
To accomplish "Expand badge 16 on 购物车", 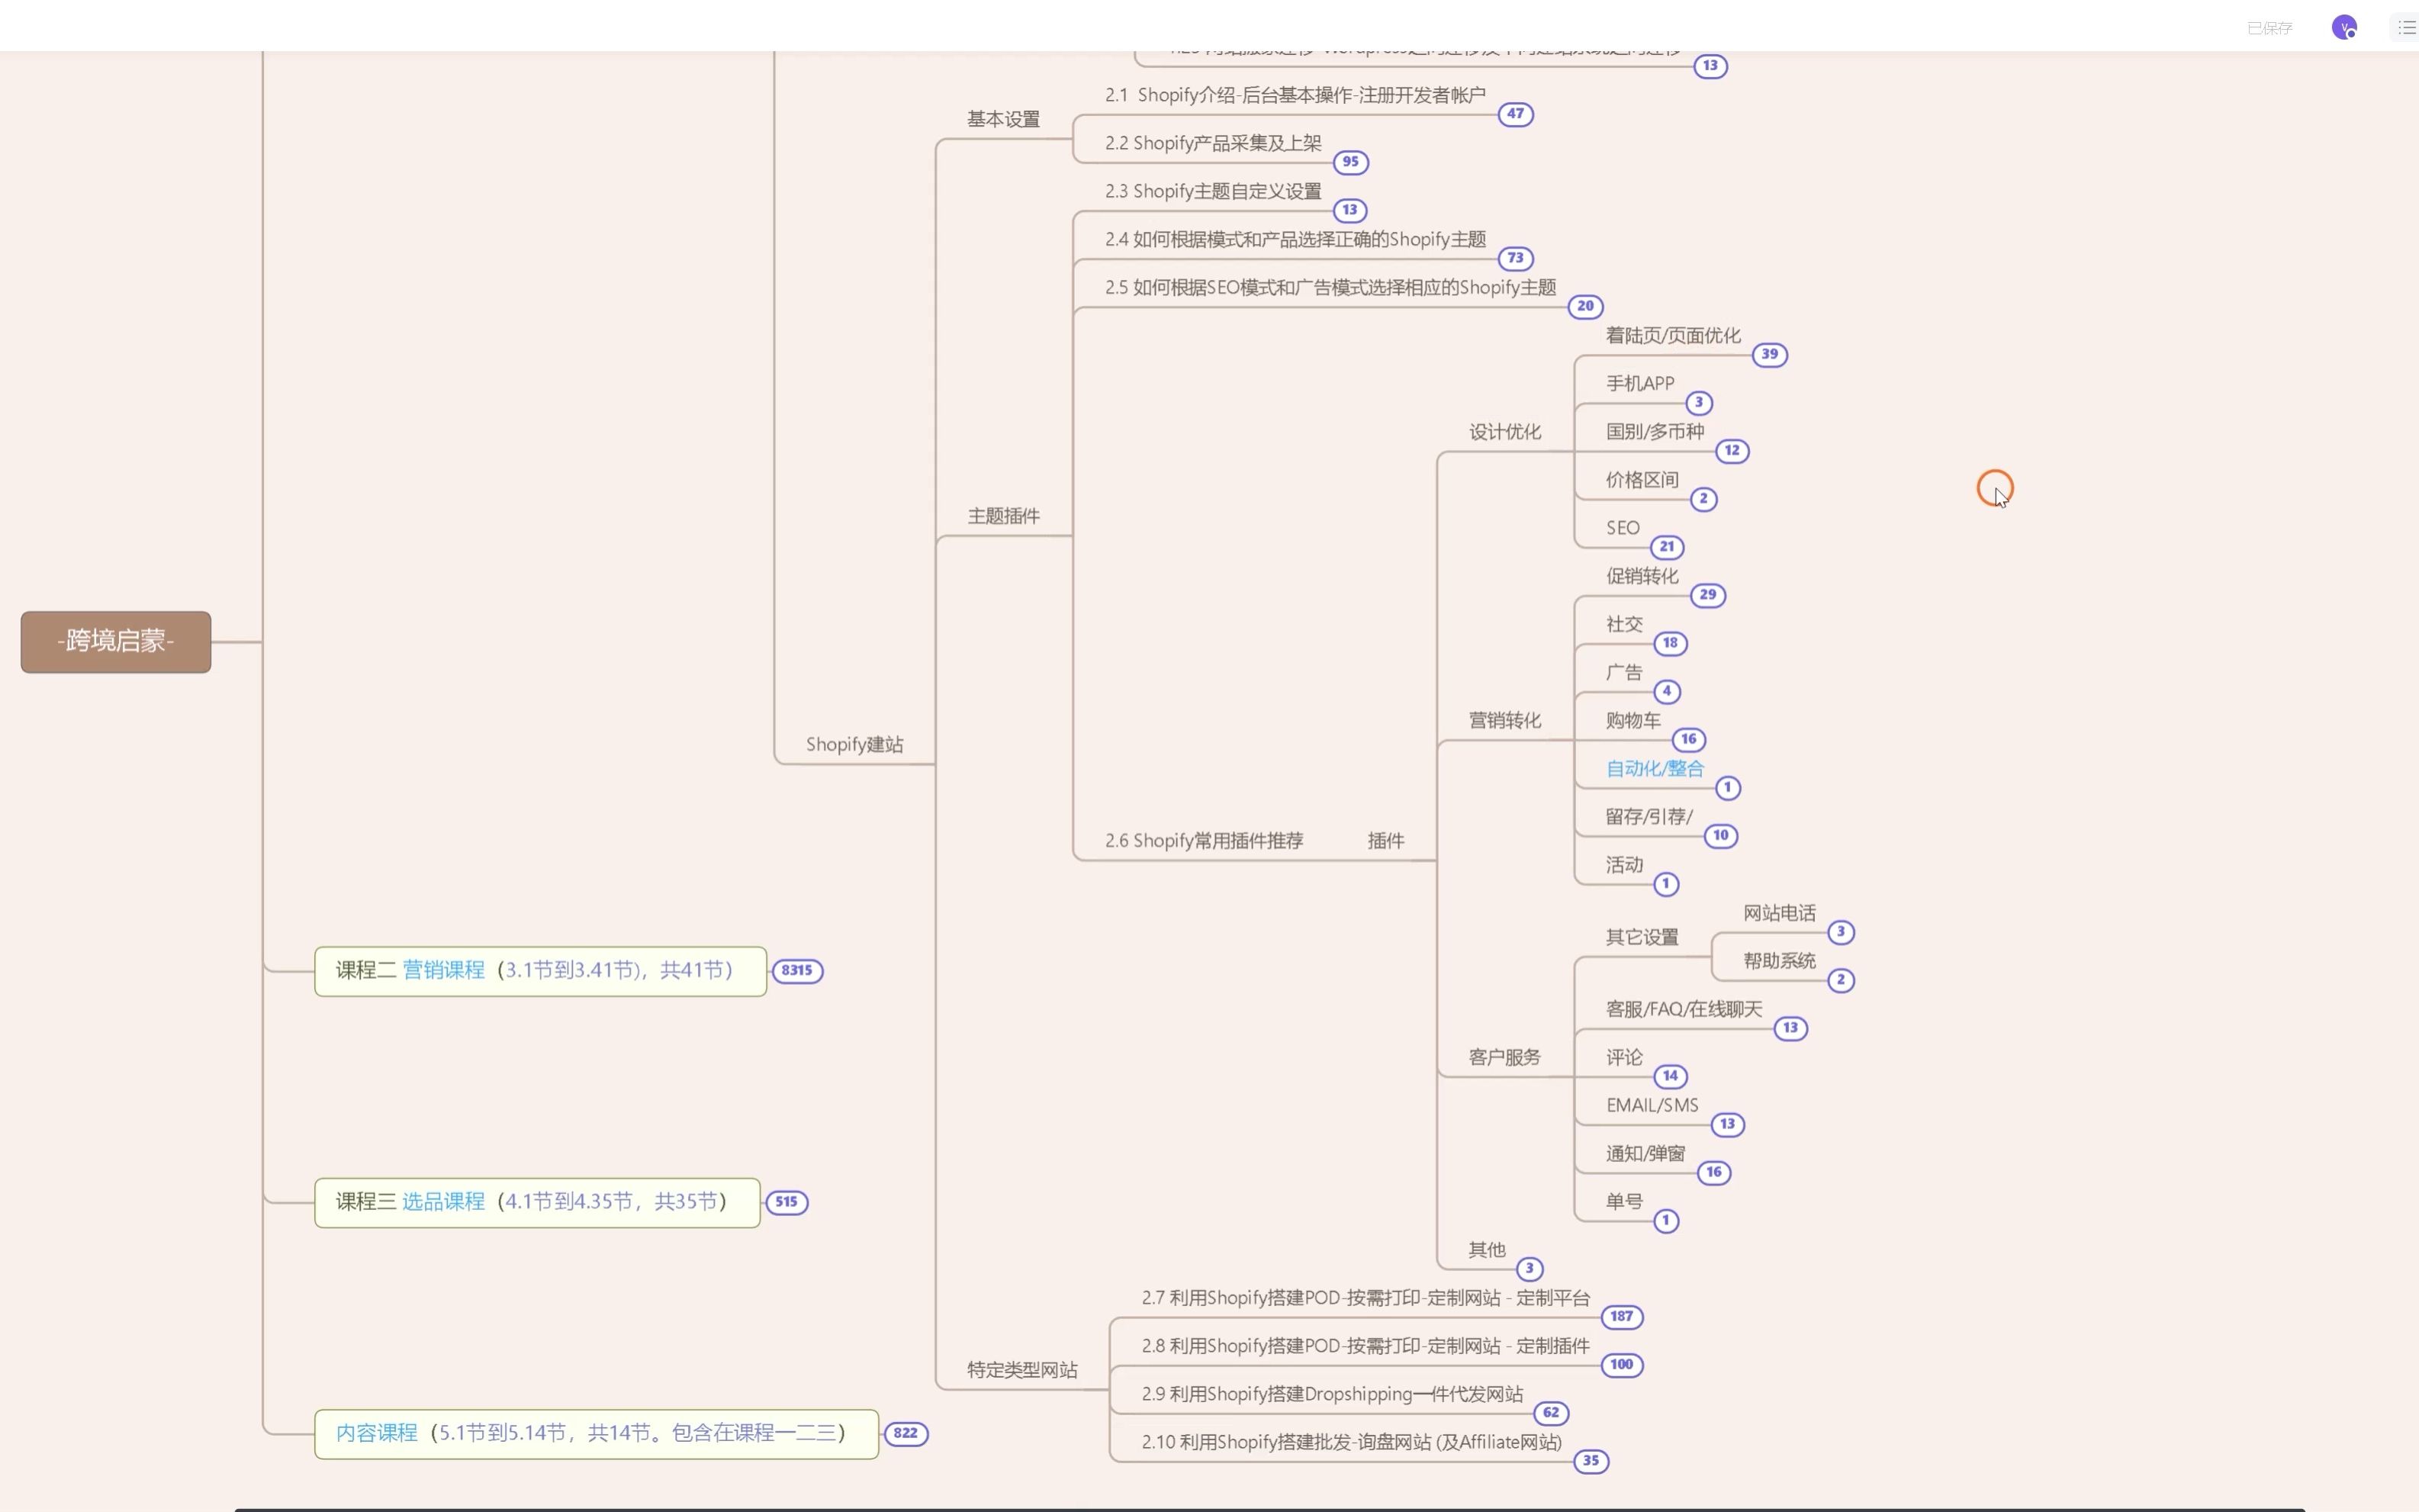I will (x=1689, y=739).
